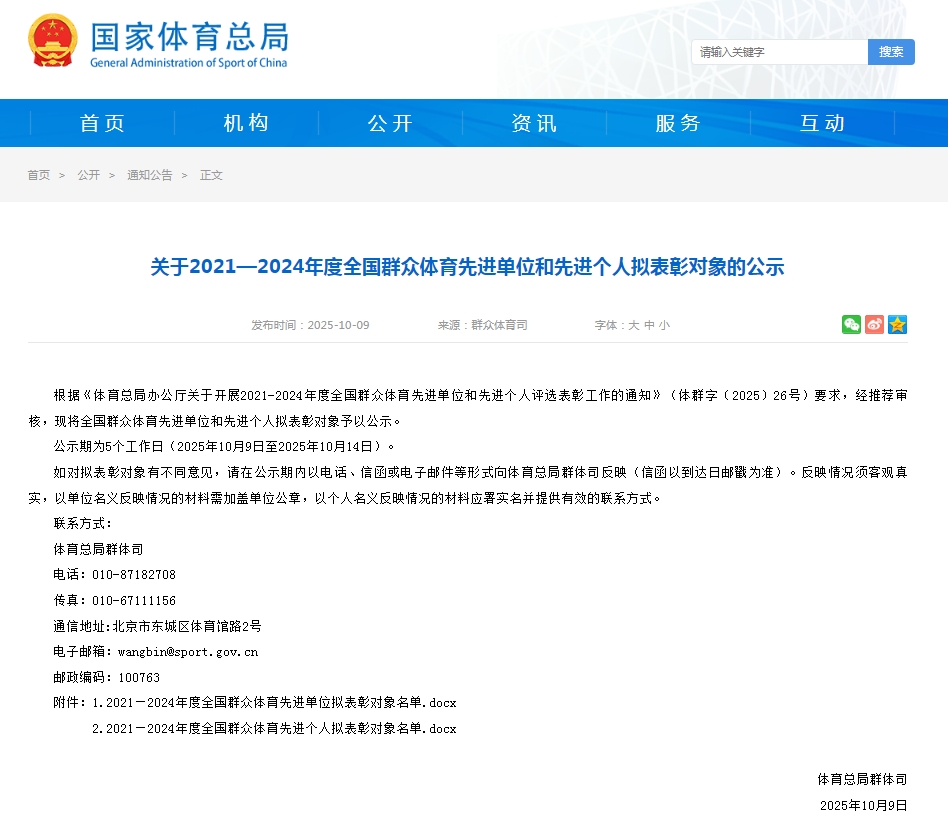Click the QZone star share icon

pos(897,324)
